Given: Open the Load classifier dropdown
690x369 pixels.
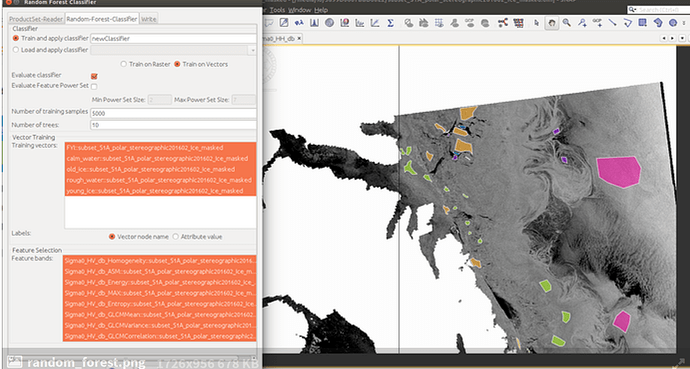Looking at the screenshot, I should [252, 51].
